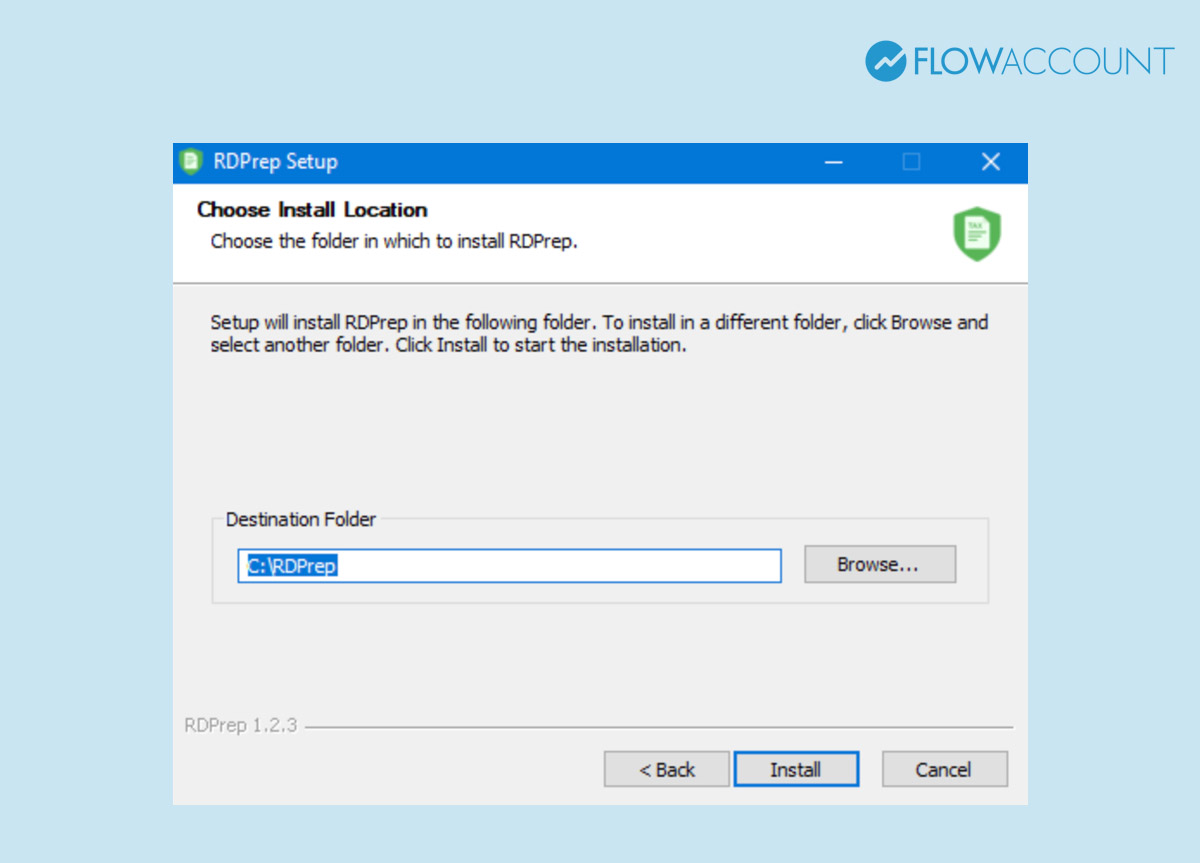Click the green tax shield icon in header
The width and height of the screenshot is (1200, 863).
[x=976, y=234]
